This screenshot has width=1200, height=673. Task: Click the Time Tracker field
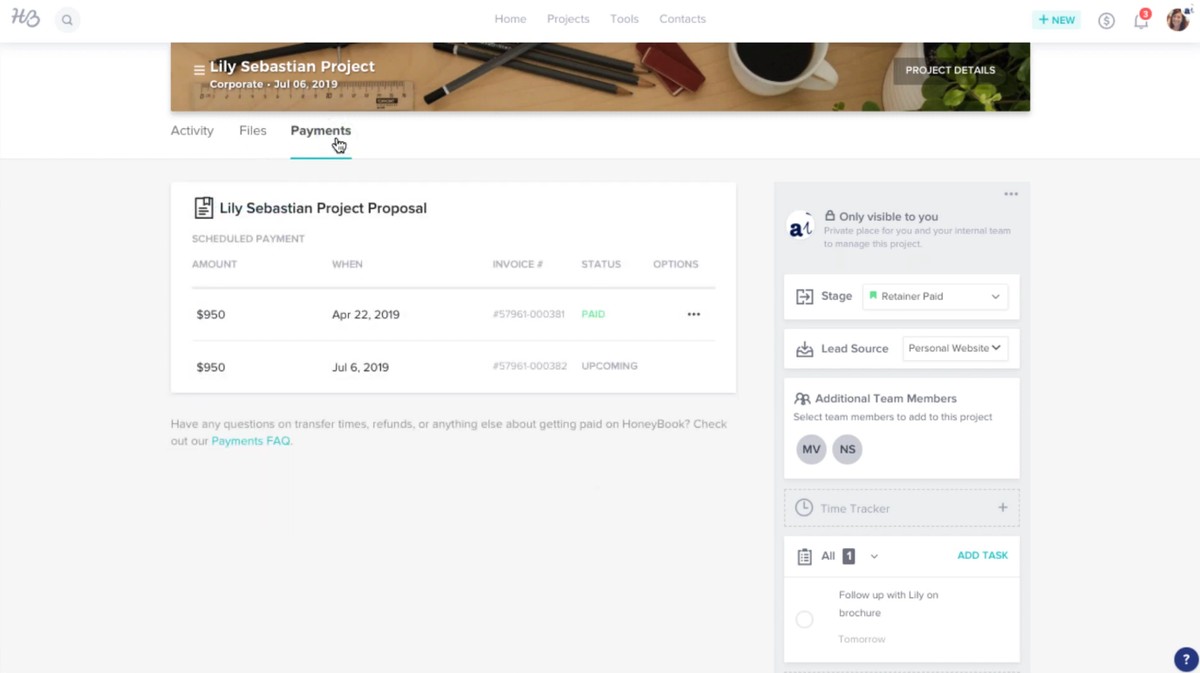[902, 508]
